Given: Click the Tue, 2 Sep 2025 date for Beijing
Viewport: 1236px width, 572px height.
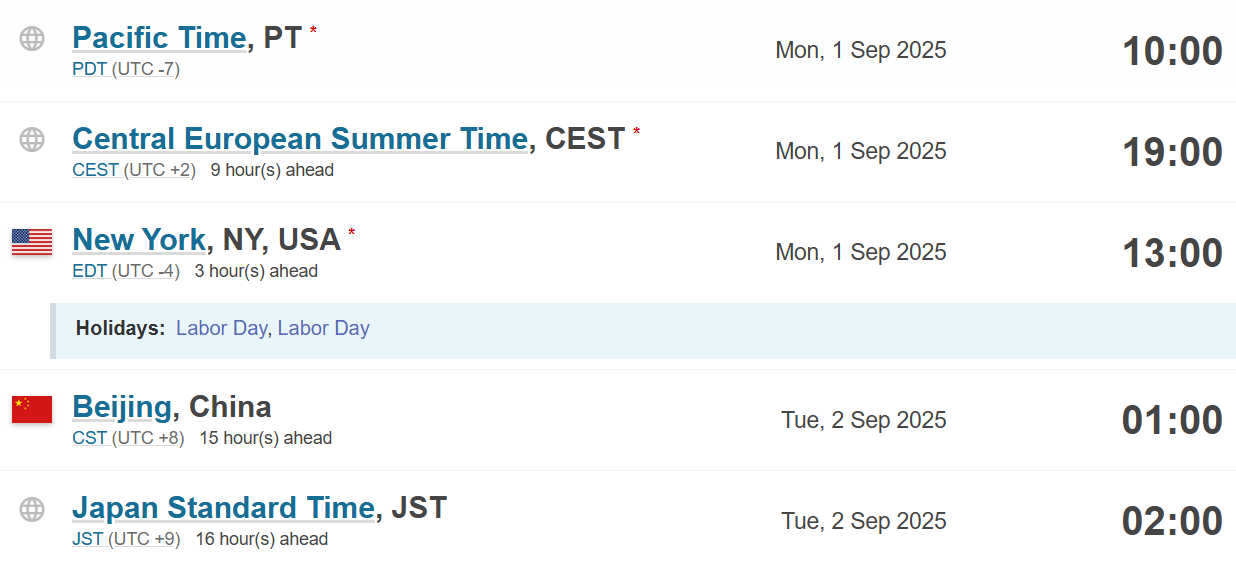Looking at the screenshot, I should pos(864,420).
